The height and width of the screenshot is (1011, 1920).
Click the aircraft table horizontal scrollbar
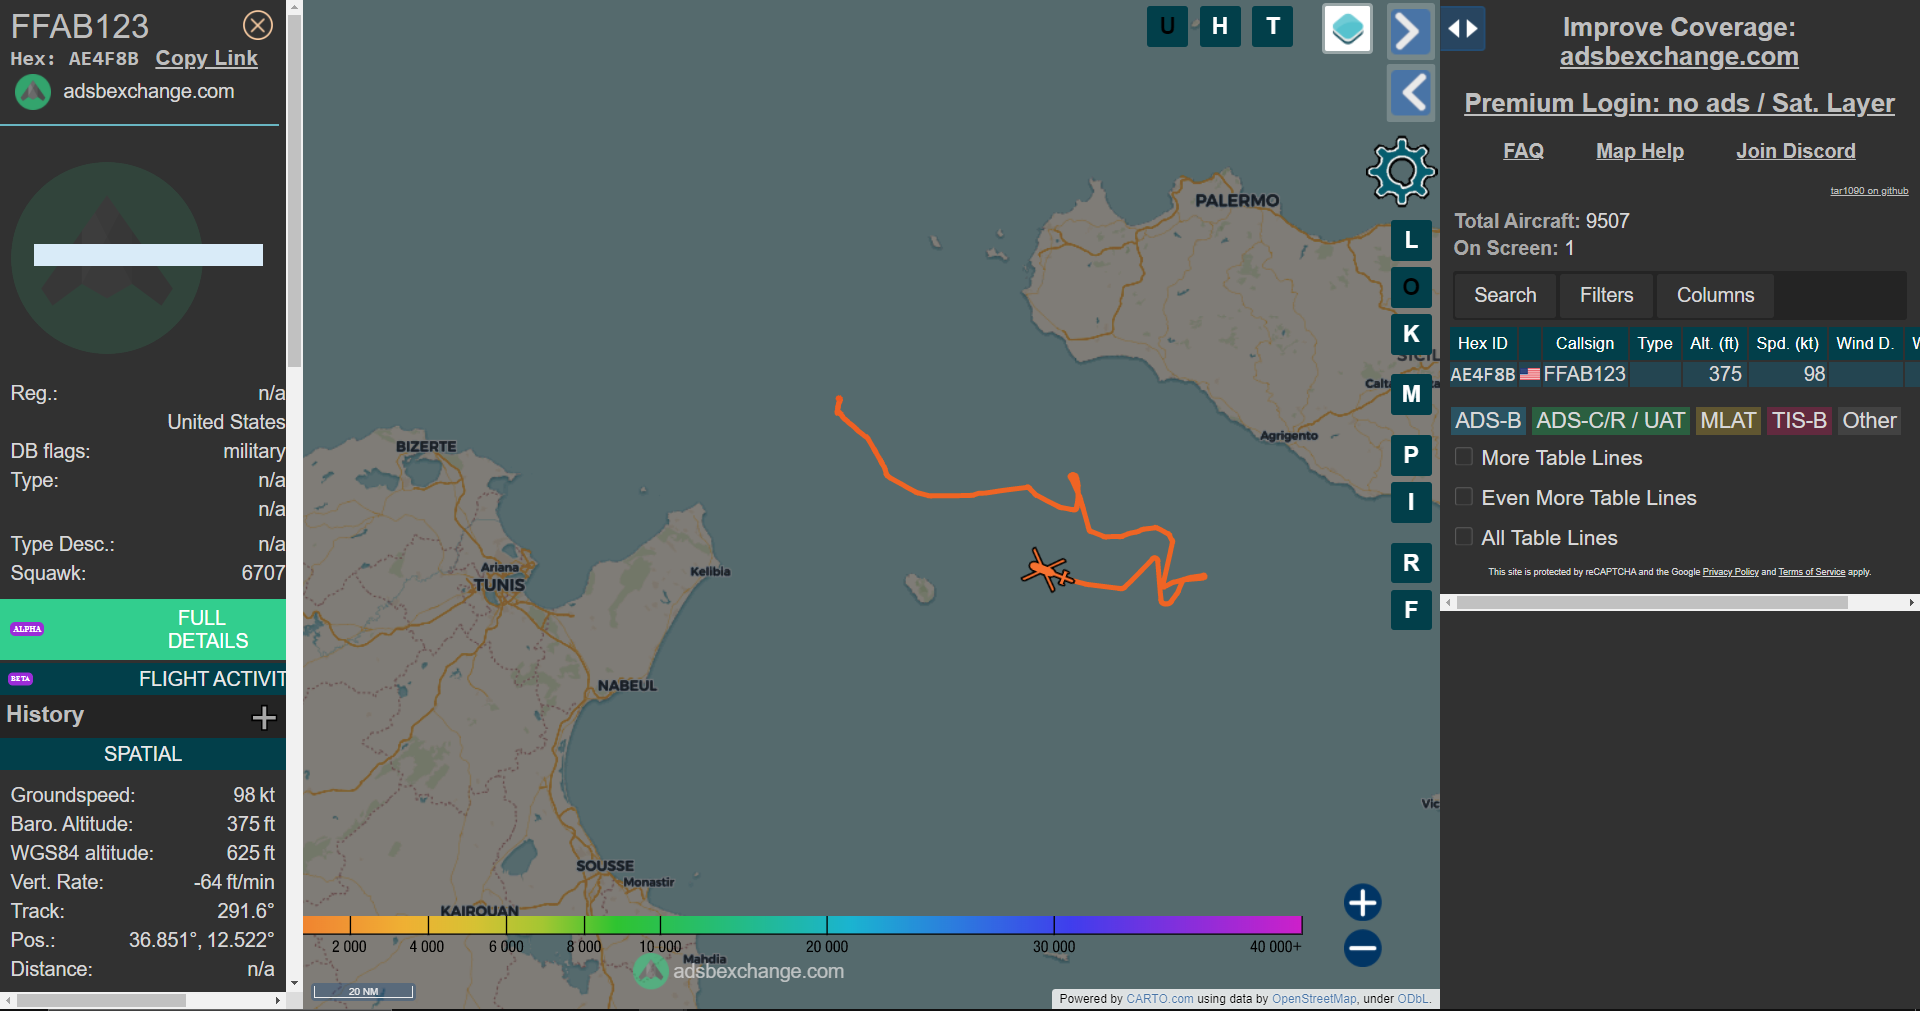[1652, 603]
